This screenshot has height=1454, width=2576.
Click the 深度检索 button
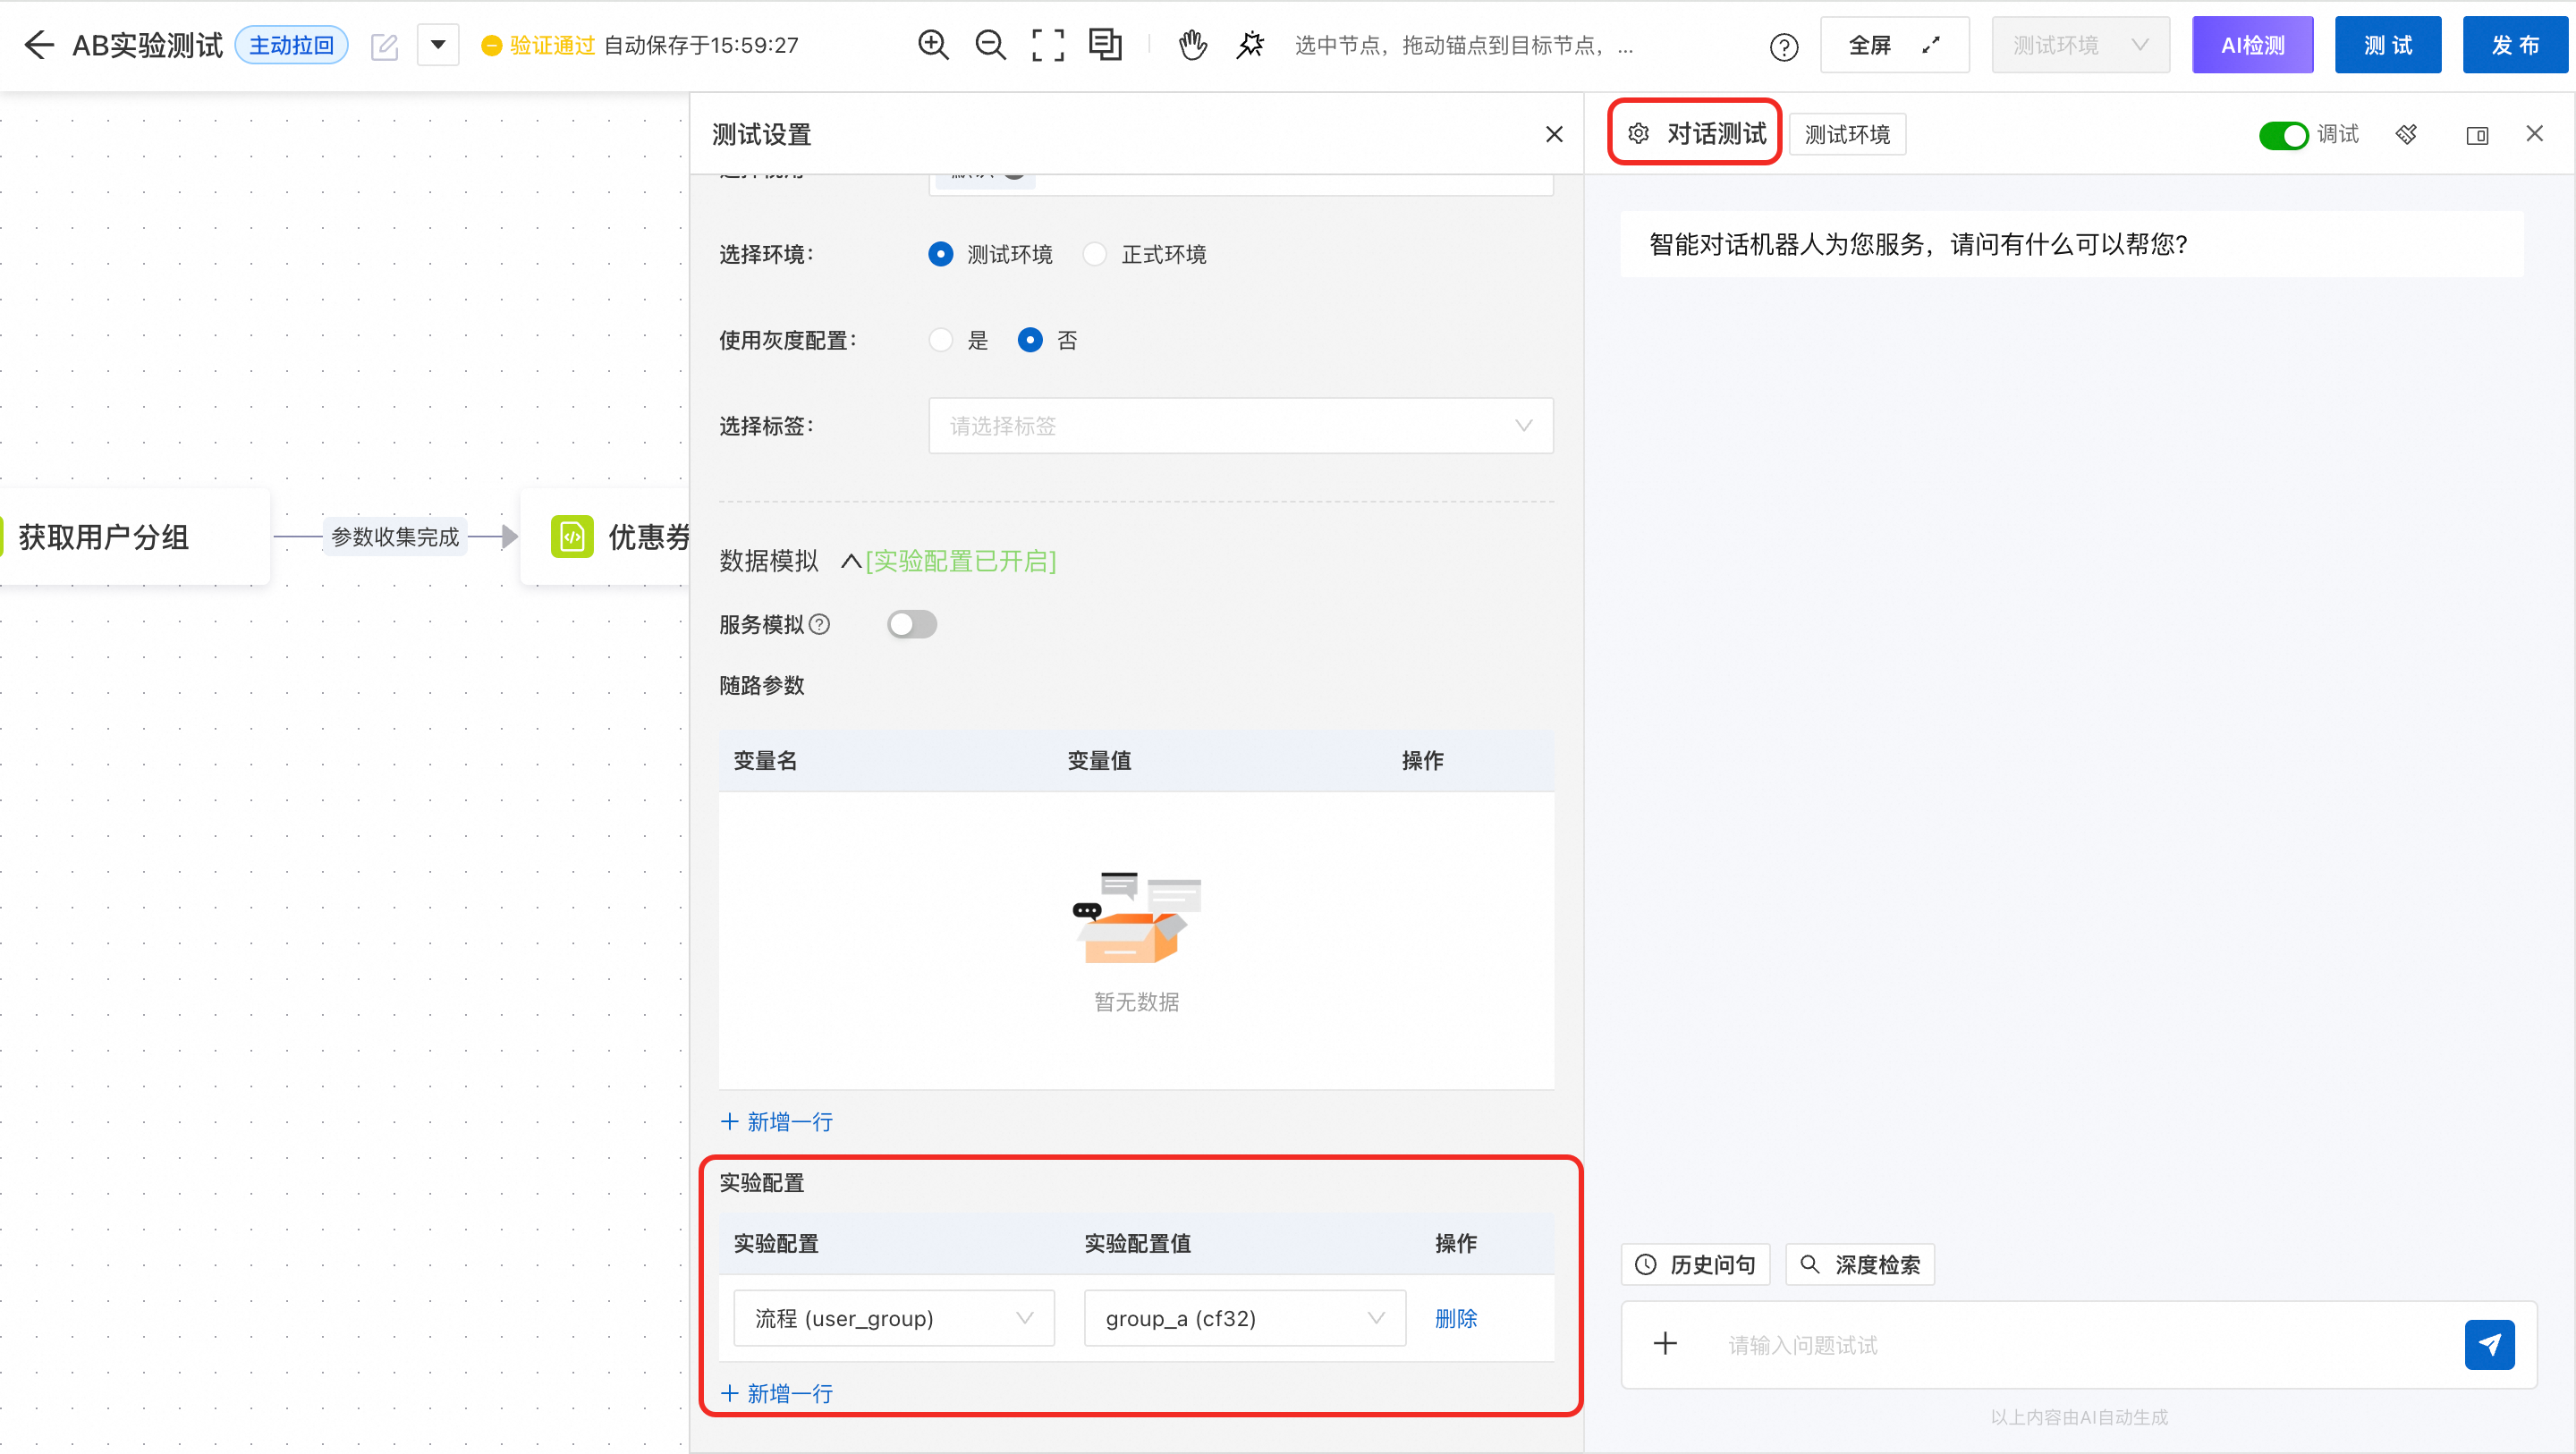(x=1860, y=1264)
